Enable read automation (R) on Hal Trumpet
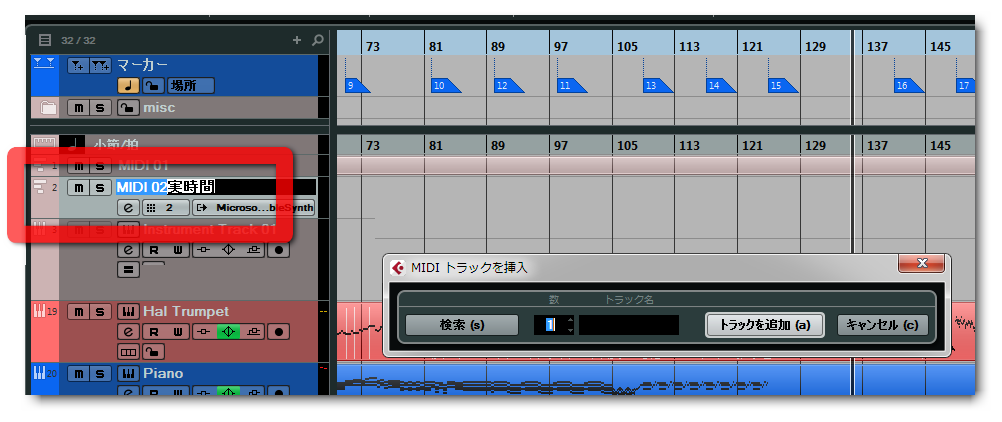The image size is (1002, 422). click(x=153, y=332)
